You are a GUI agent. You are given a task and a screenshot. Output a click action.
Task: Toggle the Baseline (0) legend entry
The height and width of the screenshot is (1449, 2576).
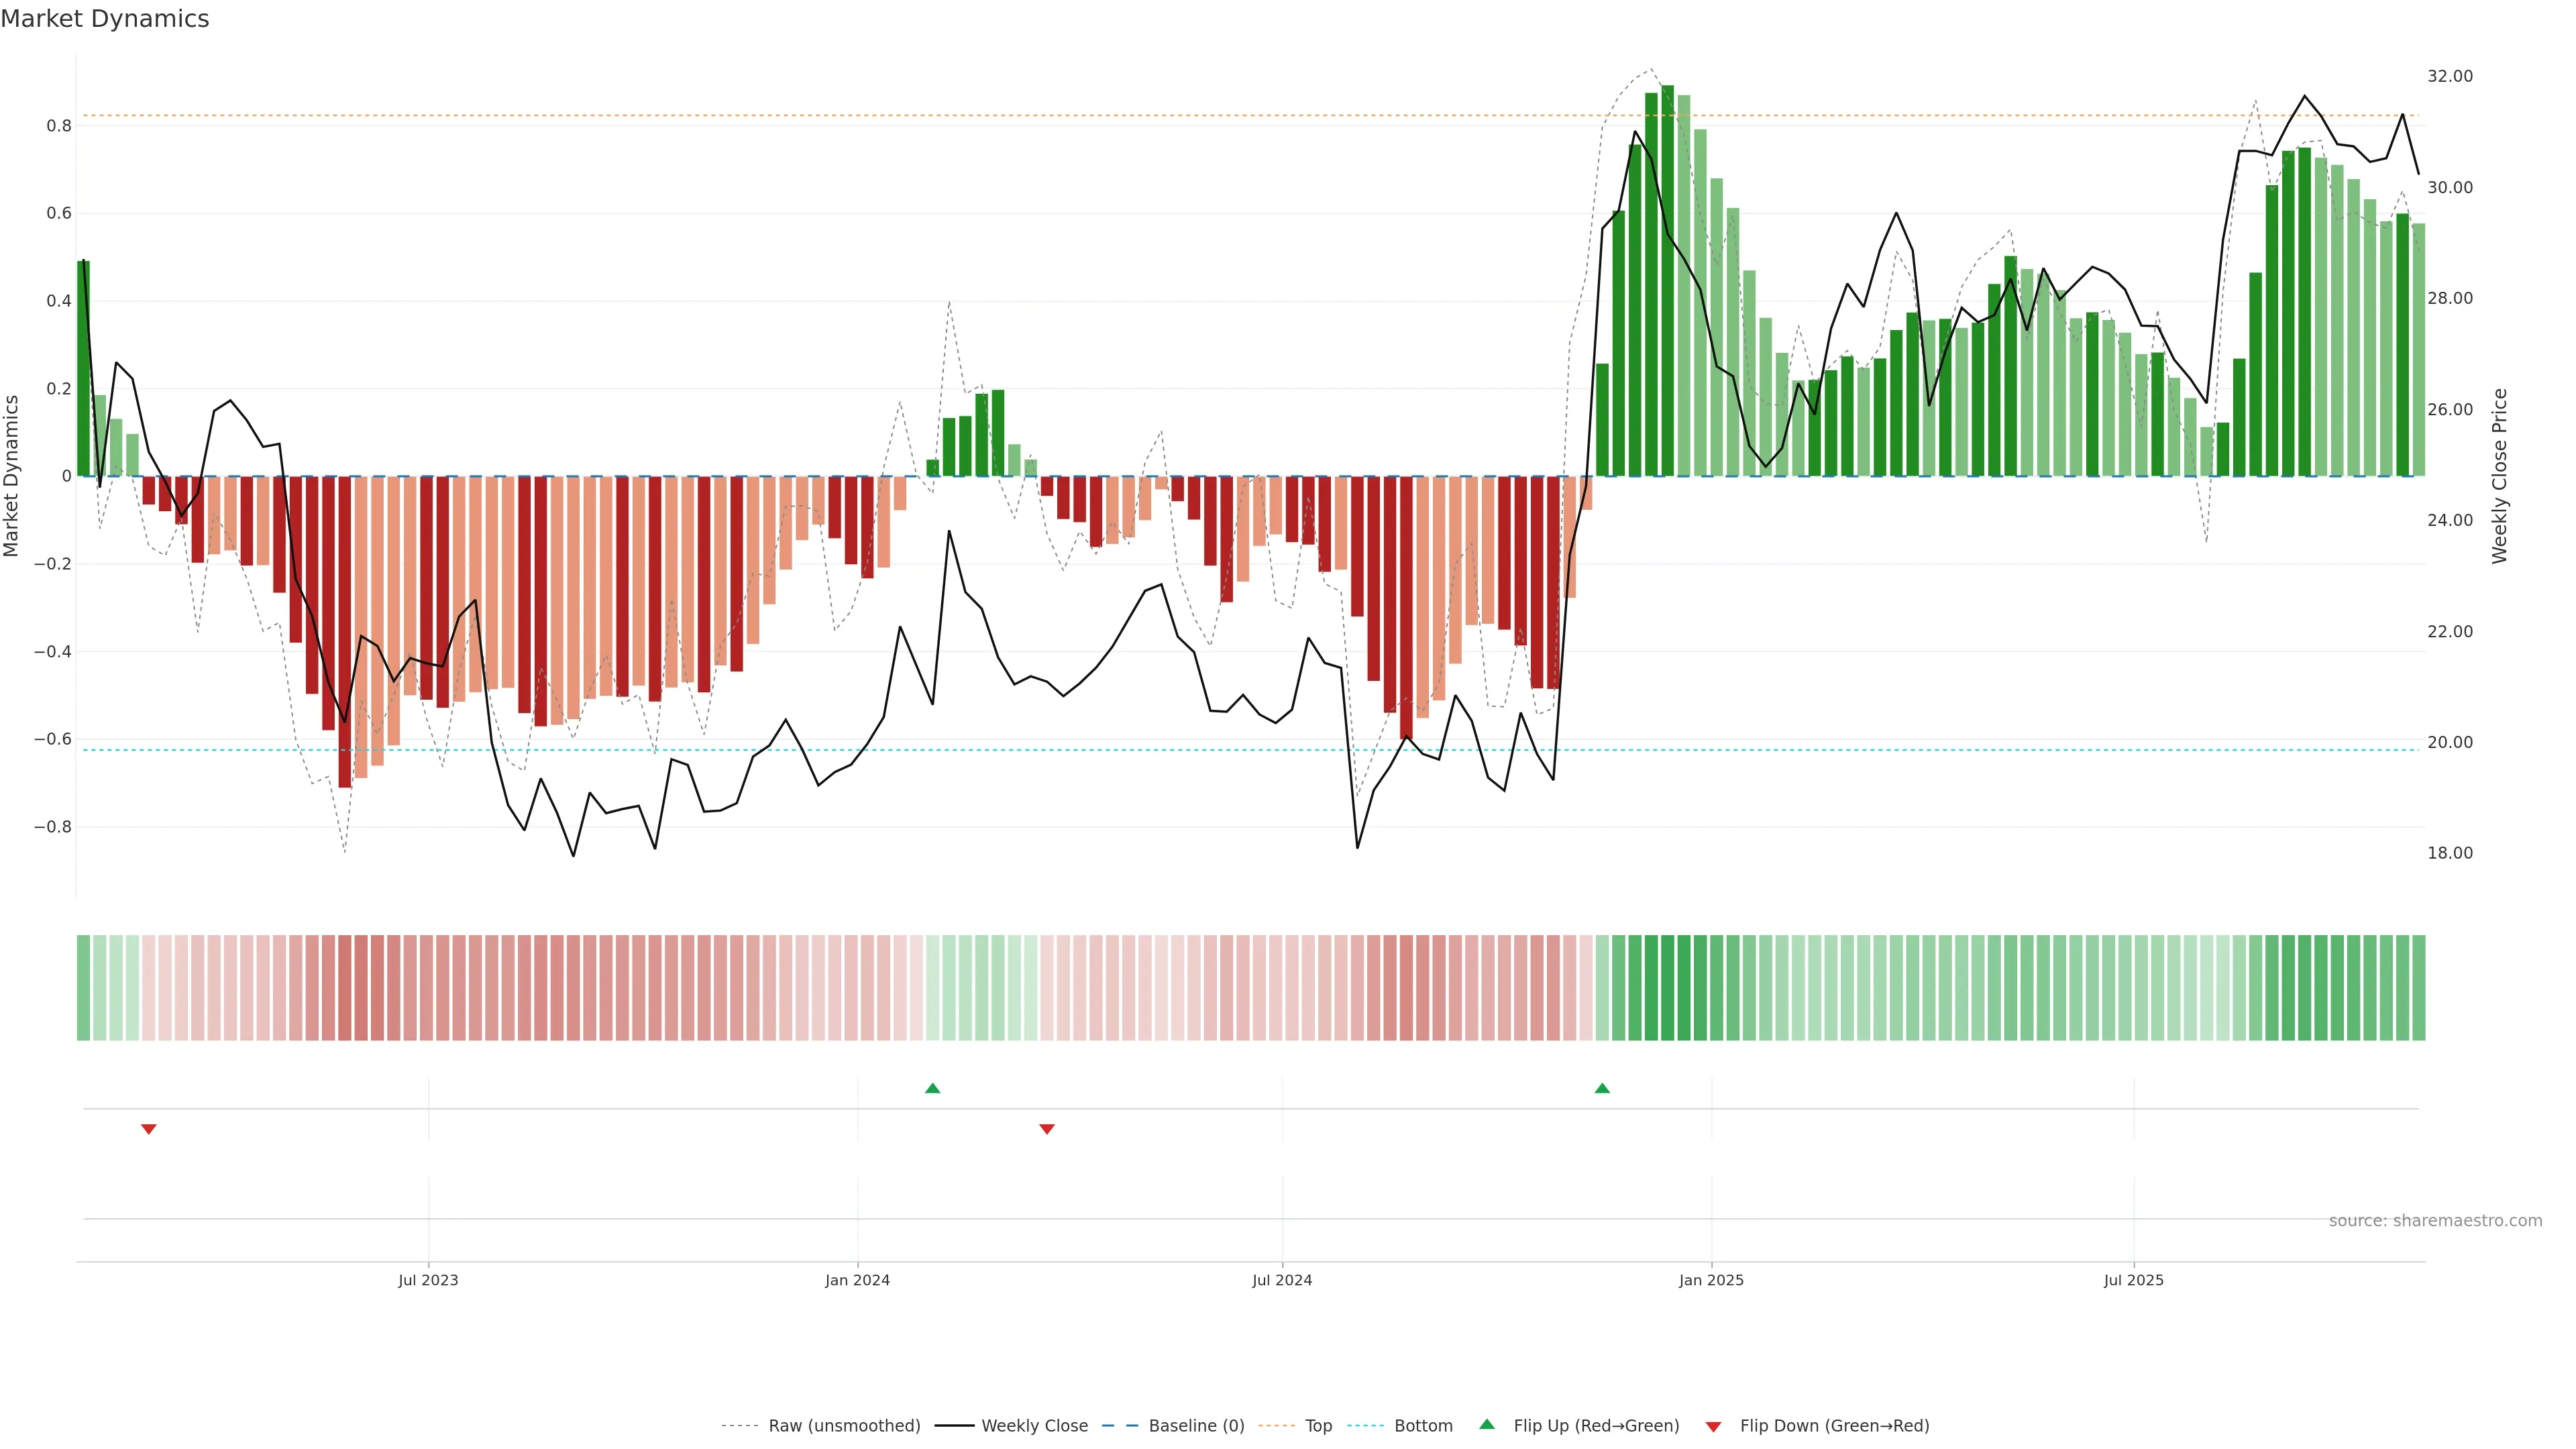pos(1196,1426)
